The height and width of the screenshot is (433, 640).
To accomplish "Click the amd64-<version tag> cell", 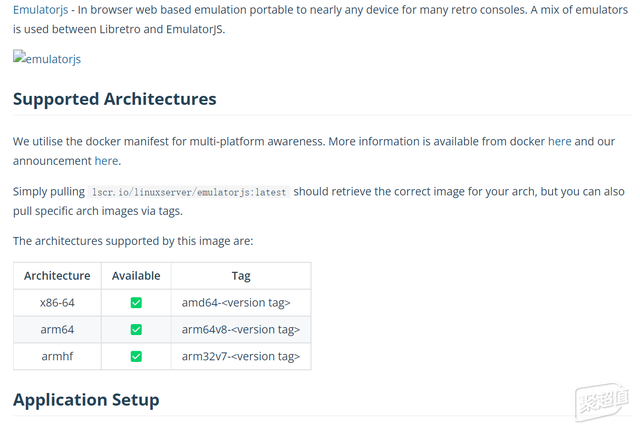I will coord(241,303).
